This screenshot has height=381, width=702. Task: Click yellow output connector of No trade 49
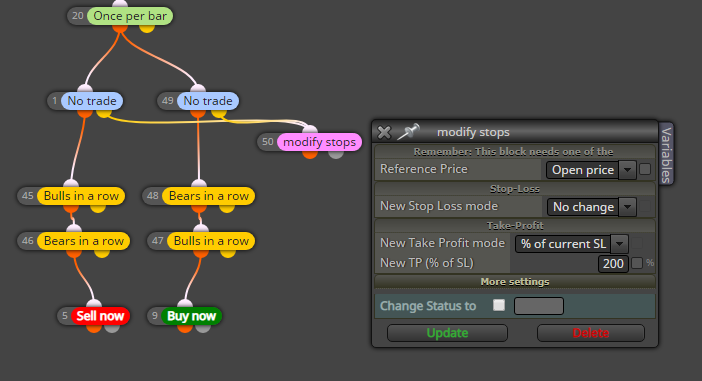(219, 113)
